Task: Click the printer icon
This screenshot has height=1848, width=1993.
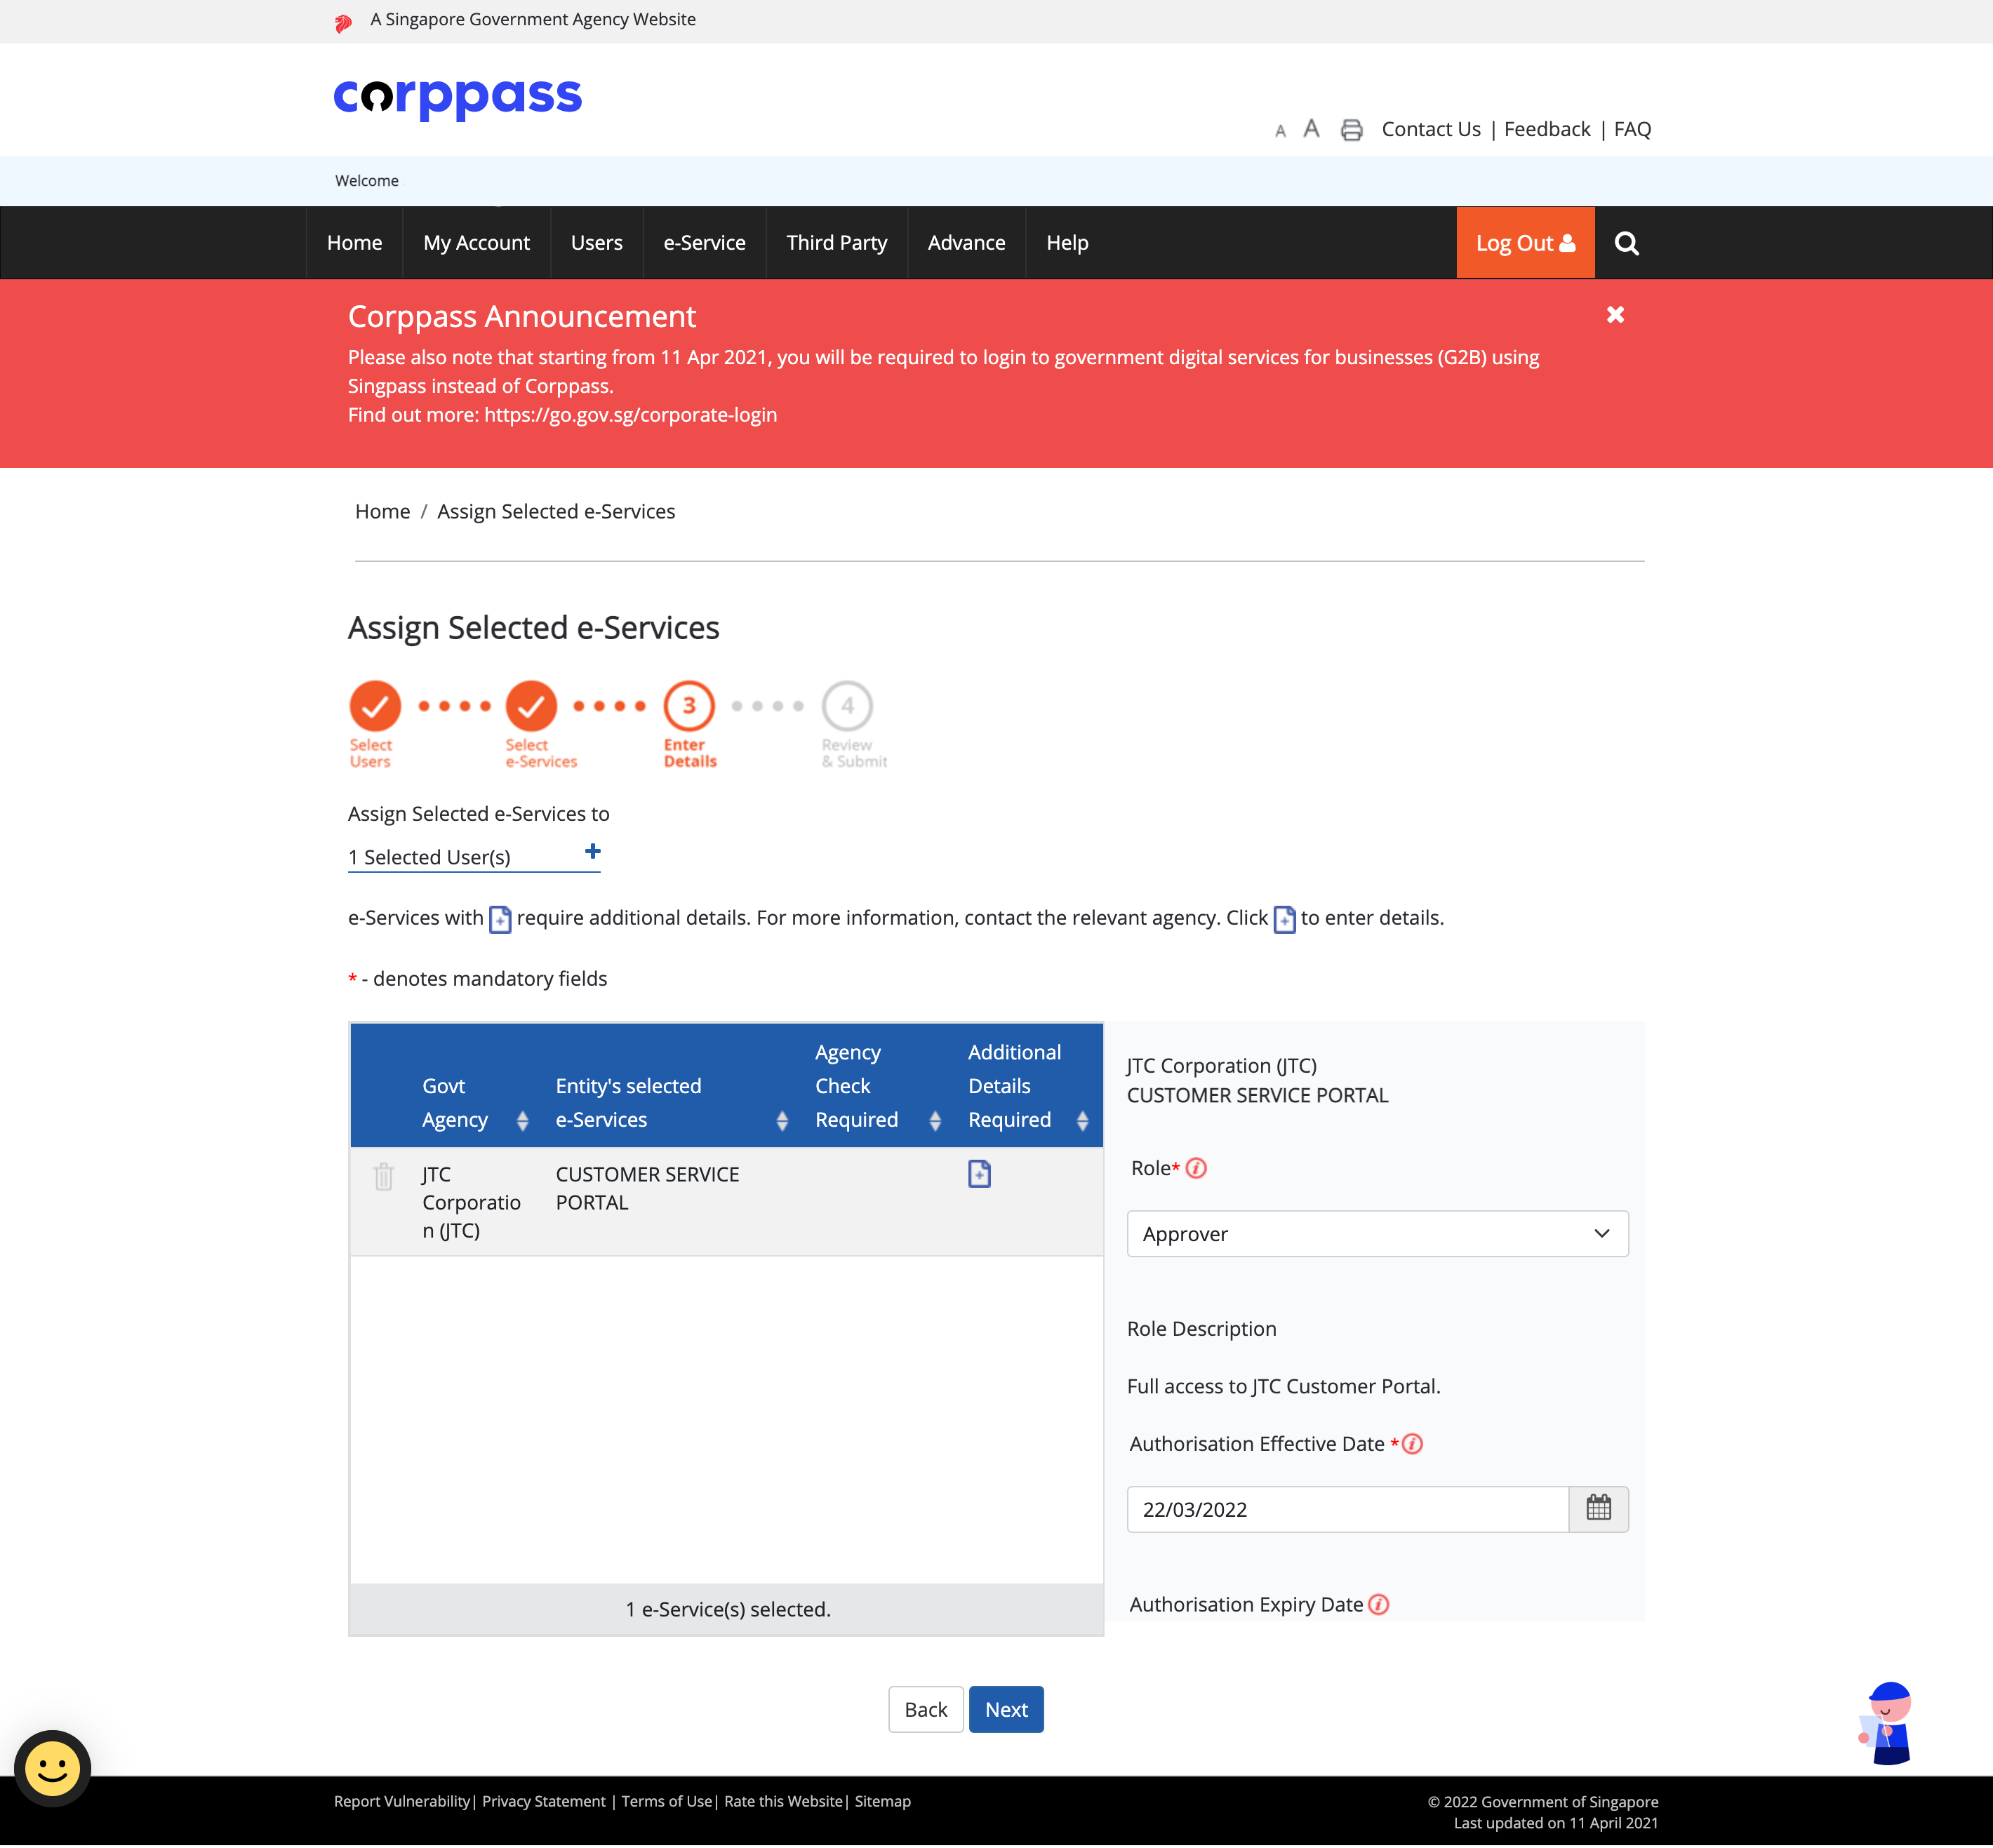Action: pyautogui.click(x=1352, y=130)
